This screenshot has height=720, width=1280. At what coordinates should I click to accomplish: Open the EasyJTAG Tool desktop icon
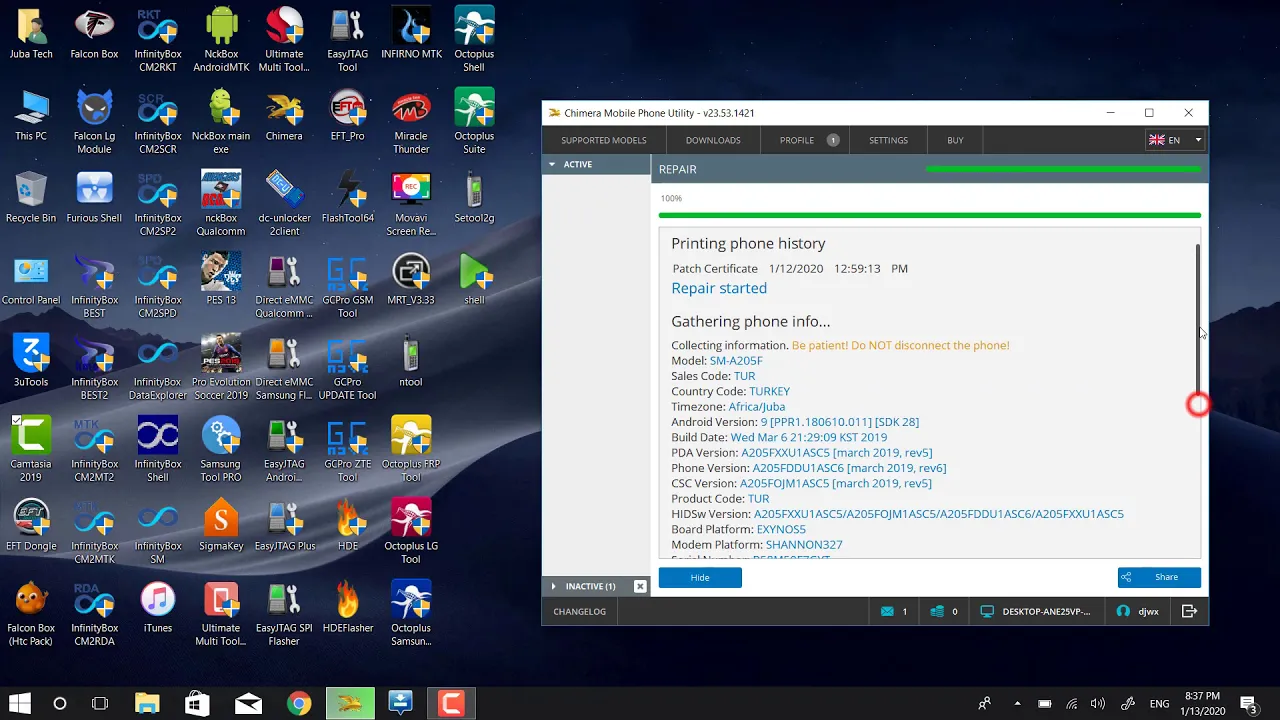pyautogui.click(x=347, y=40)
